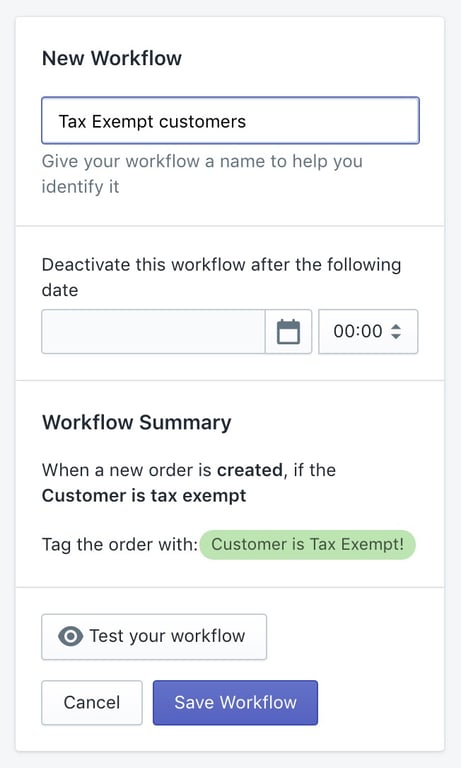Click the When a new order is text
Image resolution: width=461 pixels, height=768 pixels.
(x=126, y=470)
